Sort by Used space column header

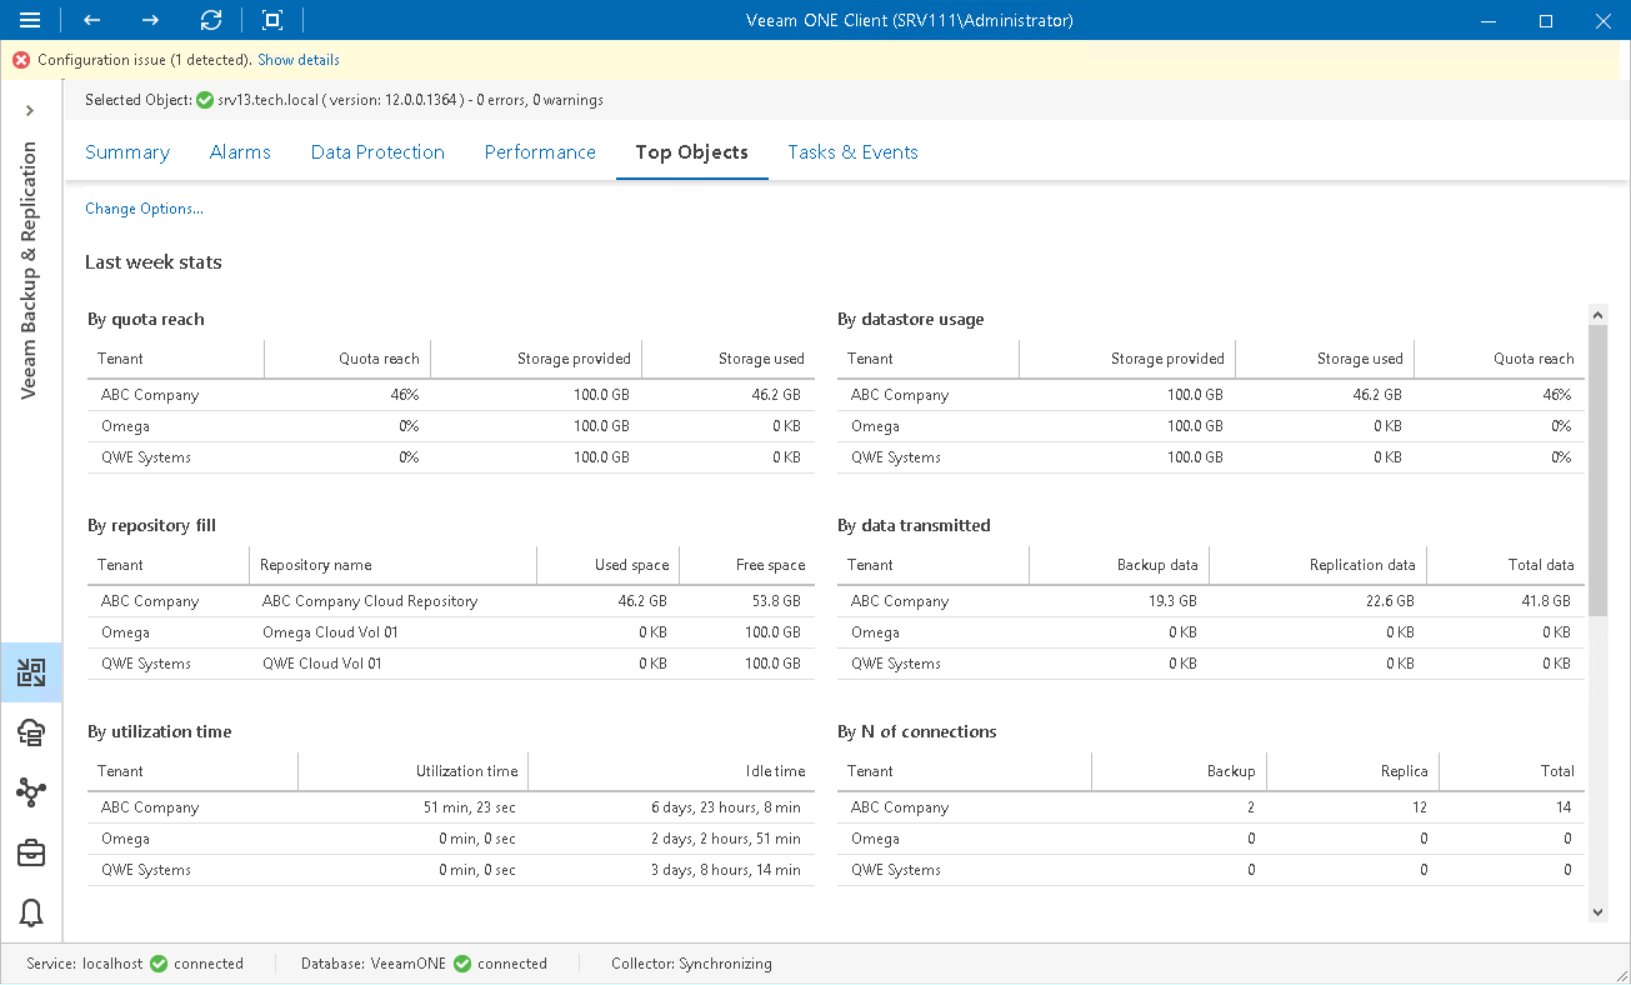tap(608, 565)
